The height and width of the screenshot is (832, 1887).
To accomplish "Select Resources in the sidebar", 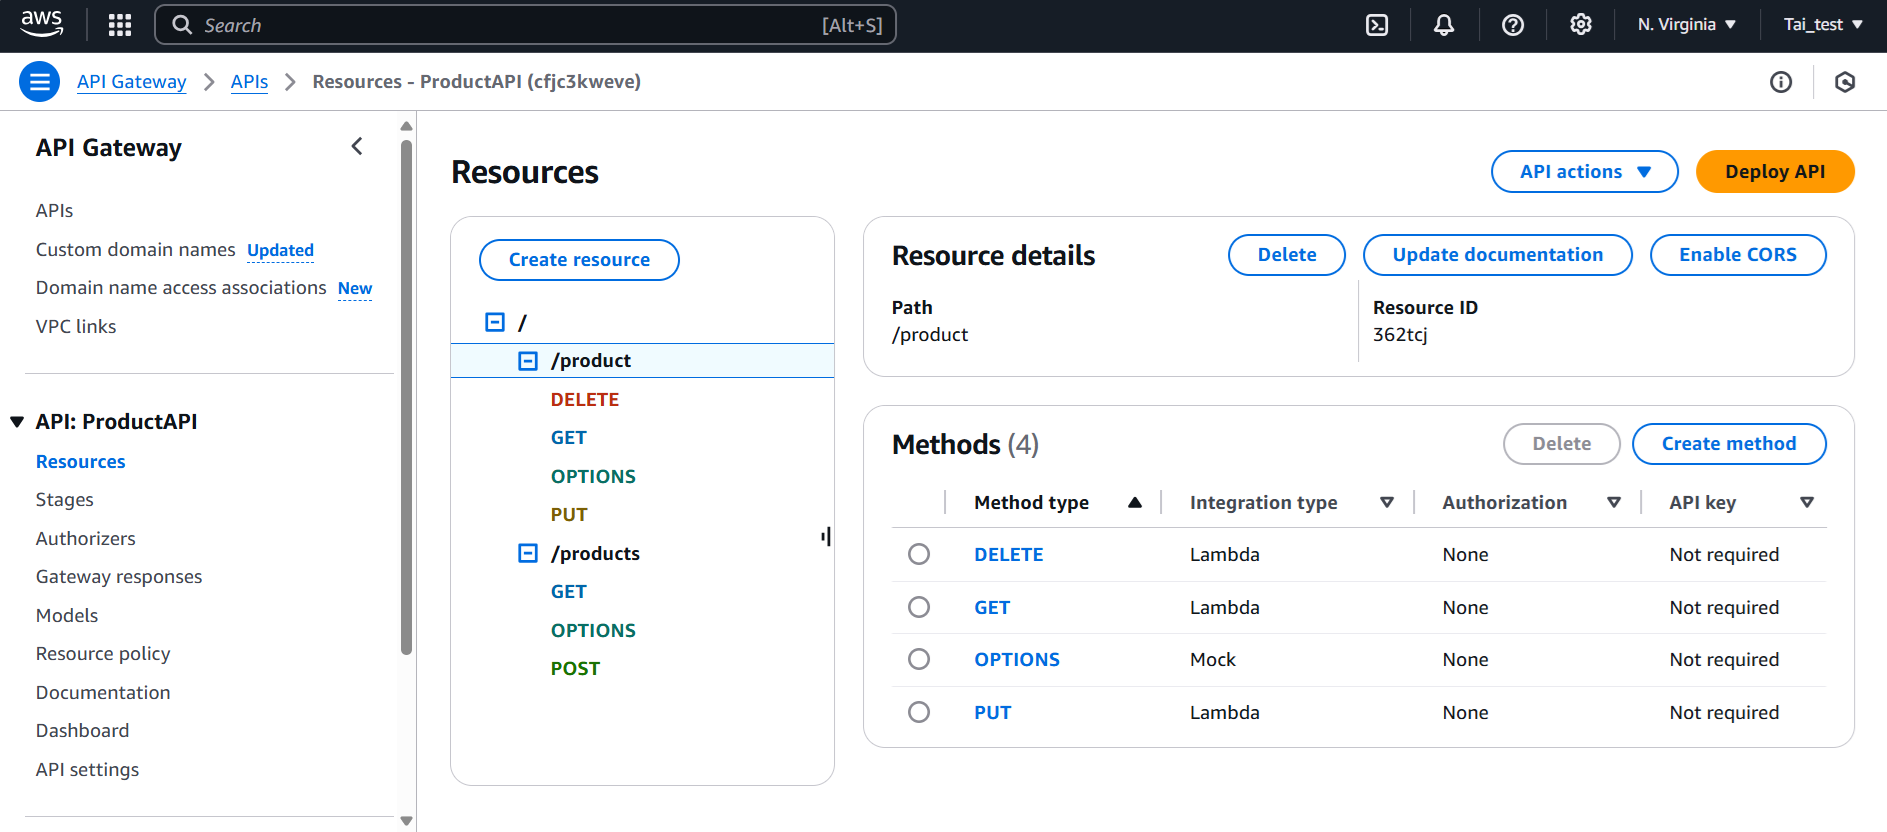I will (x=81, y=462).
